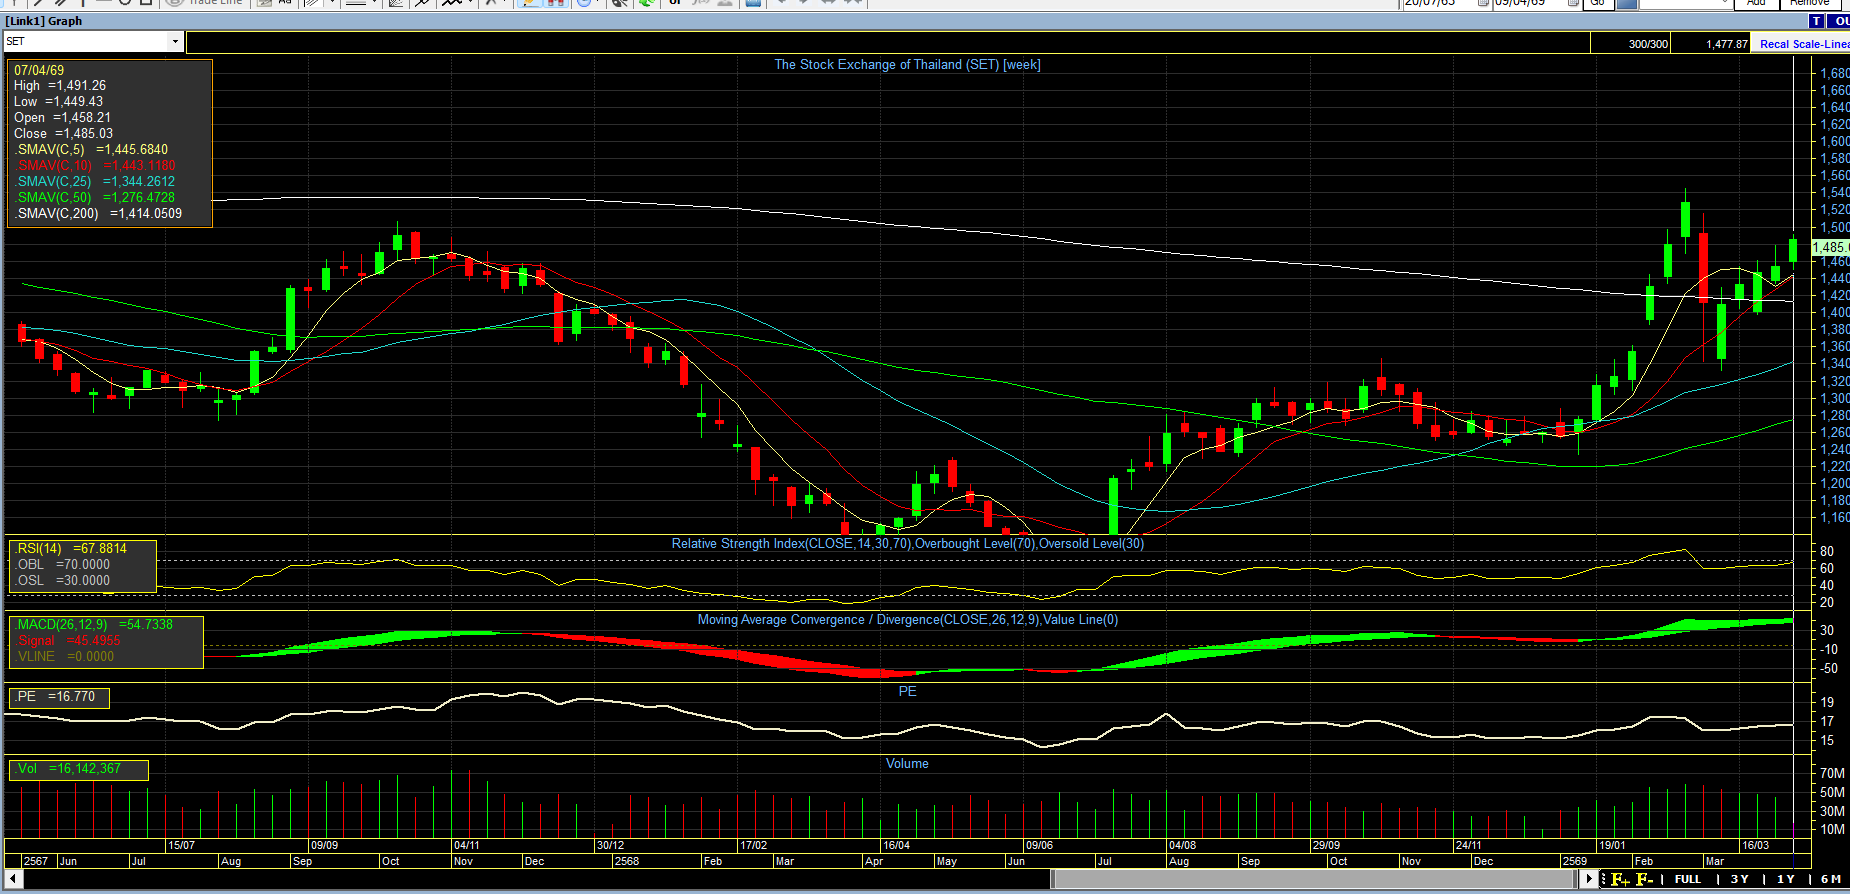This screenshot has width=1850, height=895.
Task: Click the scrollbar left arrow
Action: click(x=14, y=879)
